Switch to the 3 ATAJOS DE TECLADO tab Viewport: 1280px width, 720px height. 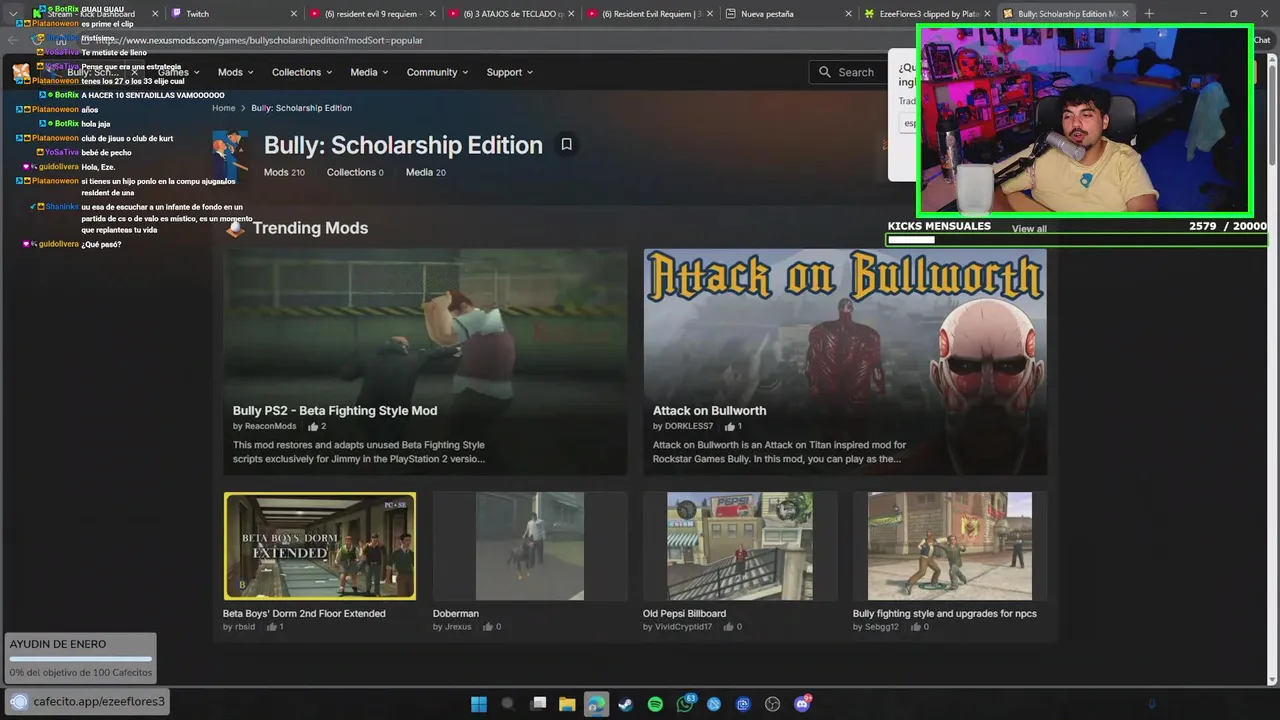point(512,14)
